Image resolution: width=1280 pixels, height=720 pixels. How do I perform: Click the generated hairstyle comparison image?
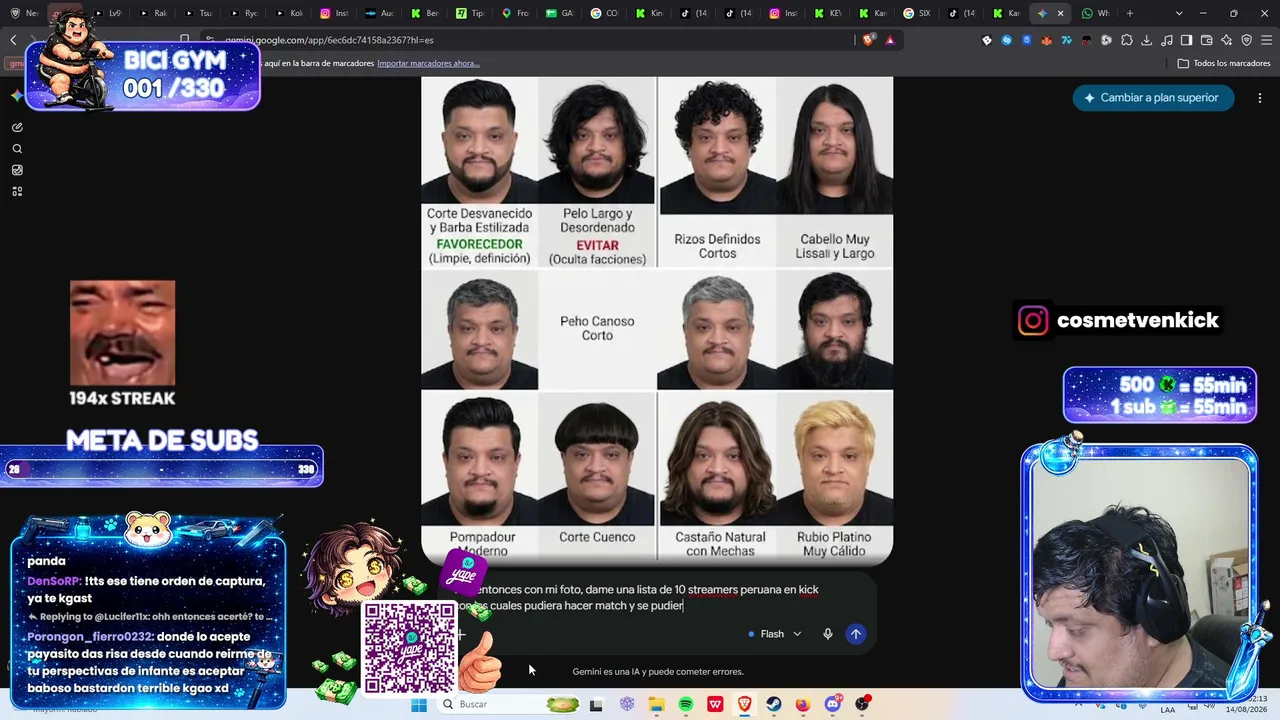pos(657,321)
